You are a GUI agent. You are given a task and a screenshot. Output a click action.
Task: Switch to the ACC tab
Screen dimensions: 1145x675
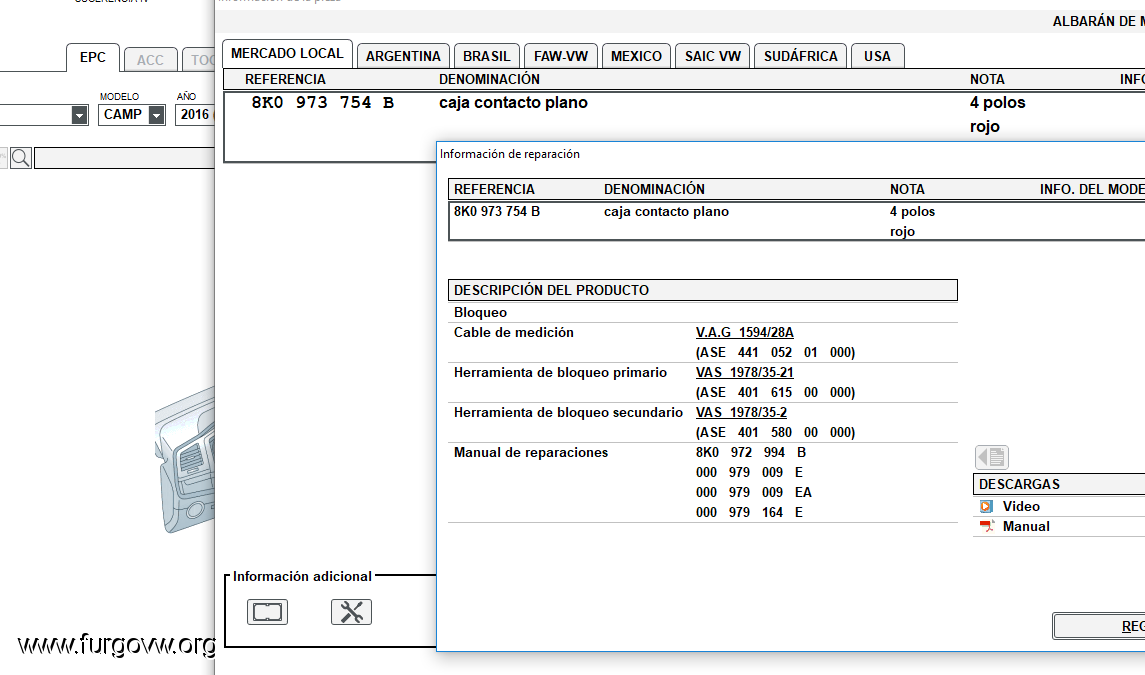click(150, 60)
